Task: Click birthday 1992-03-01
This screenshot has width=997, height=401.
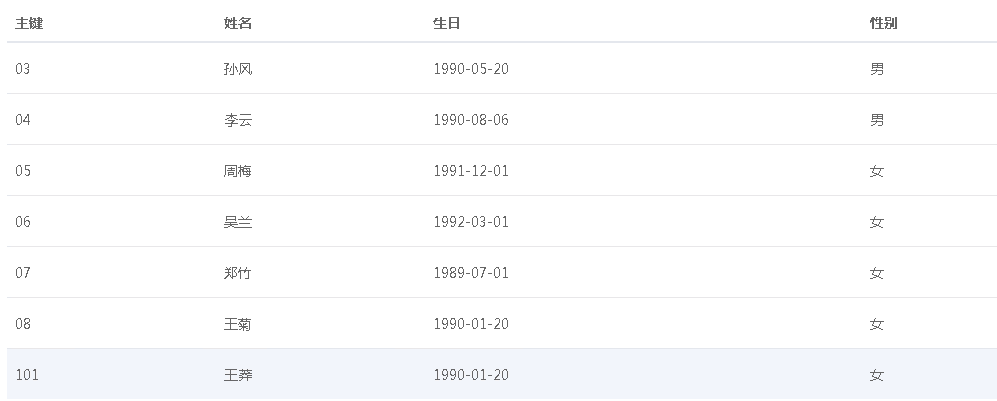Action: coord(471,222)
